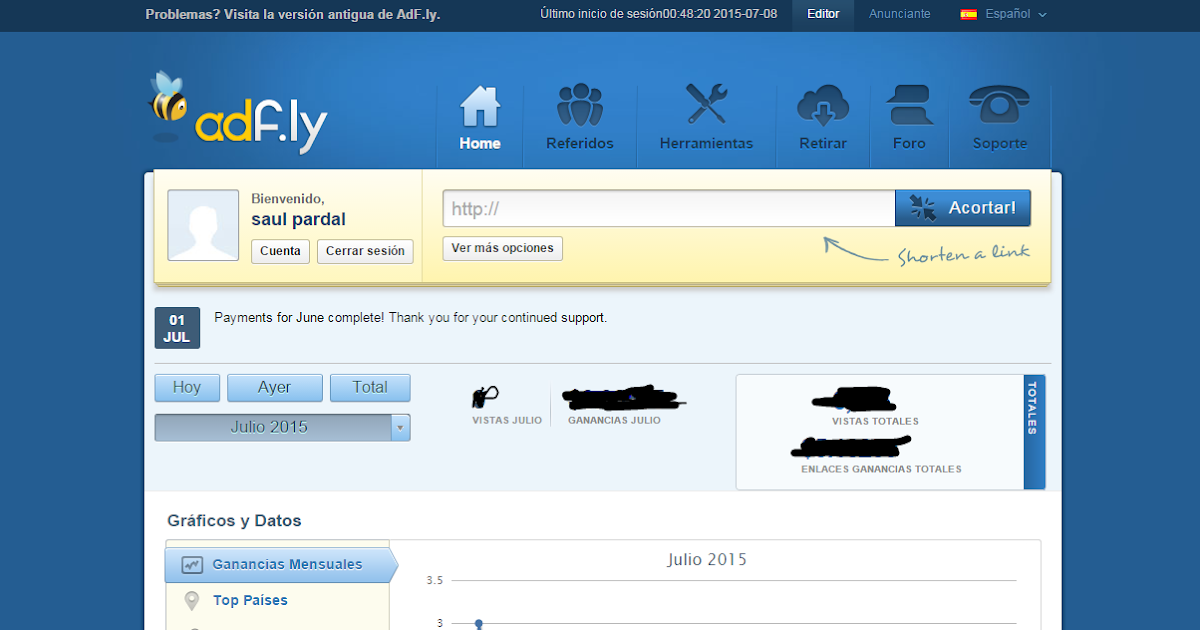The height and width of the screenshot is (630, 1200).
Task: Click the Cuenta button
Action: (280, 251)
